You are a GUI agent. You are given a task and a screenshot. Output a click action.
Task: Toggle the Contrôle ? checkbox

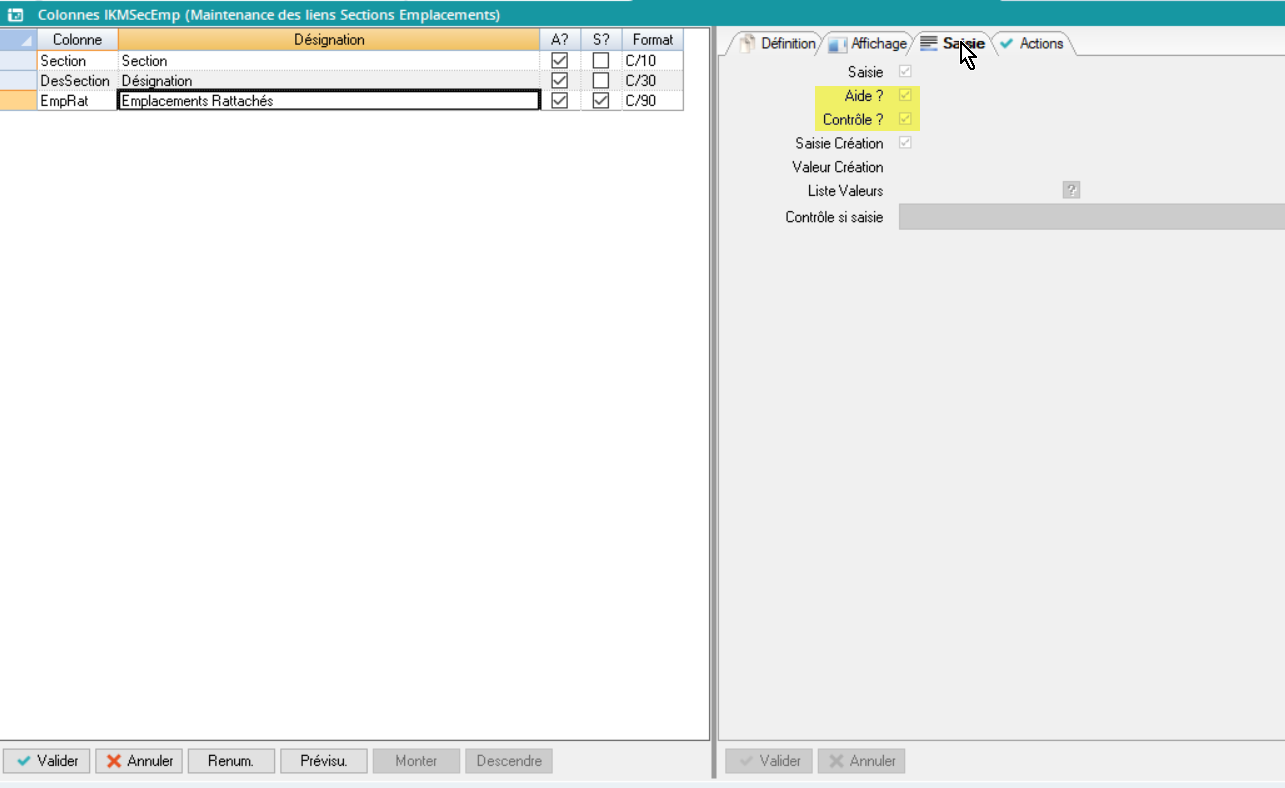906,120
